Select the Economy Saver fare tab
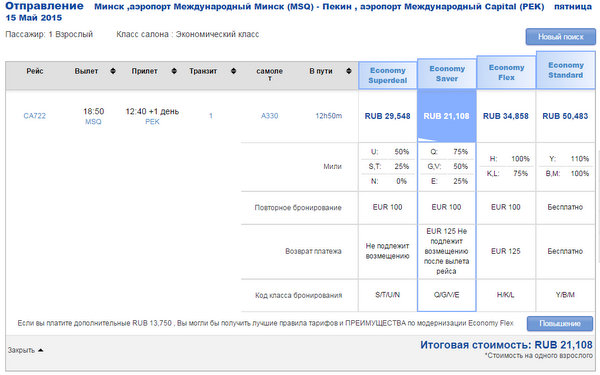600x375 pixels. pyautogui.click(x=447, y=74)
